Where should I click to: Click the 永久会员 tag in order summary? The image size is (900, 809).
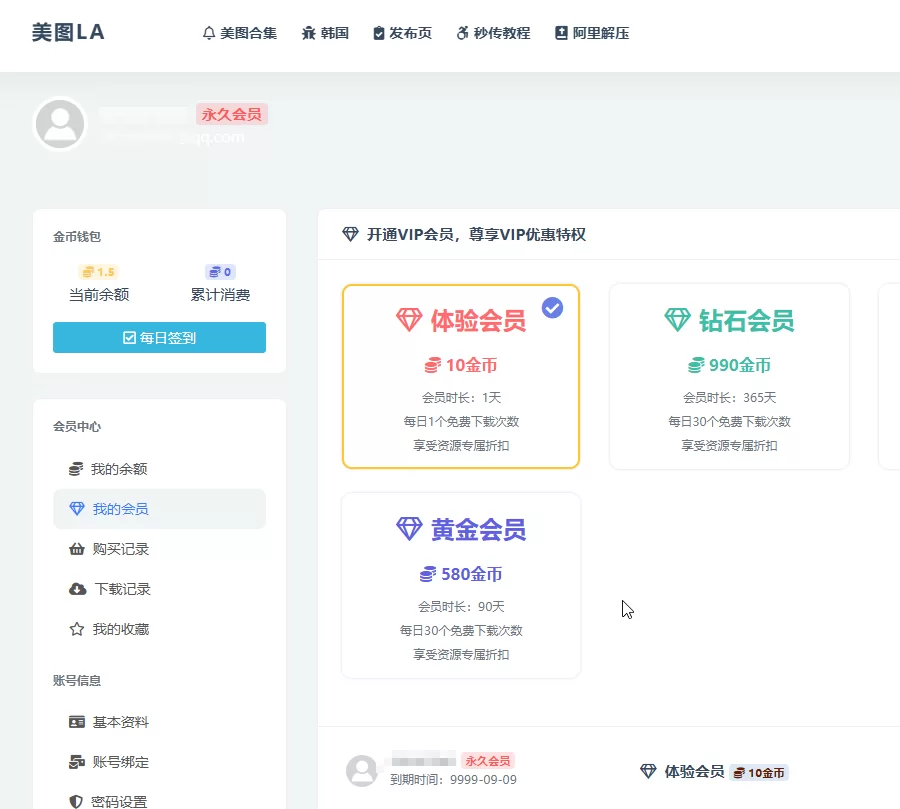[488, 761]
